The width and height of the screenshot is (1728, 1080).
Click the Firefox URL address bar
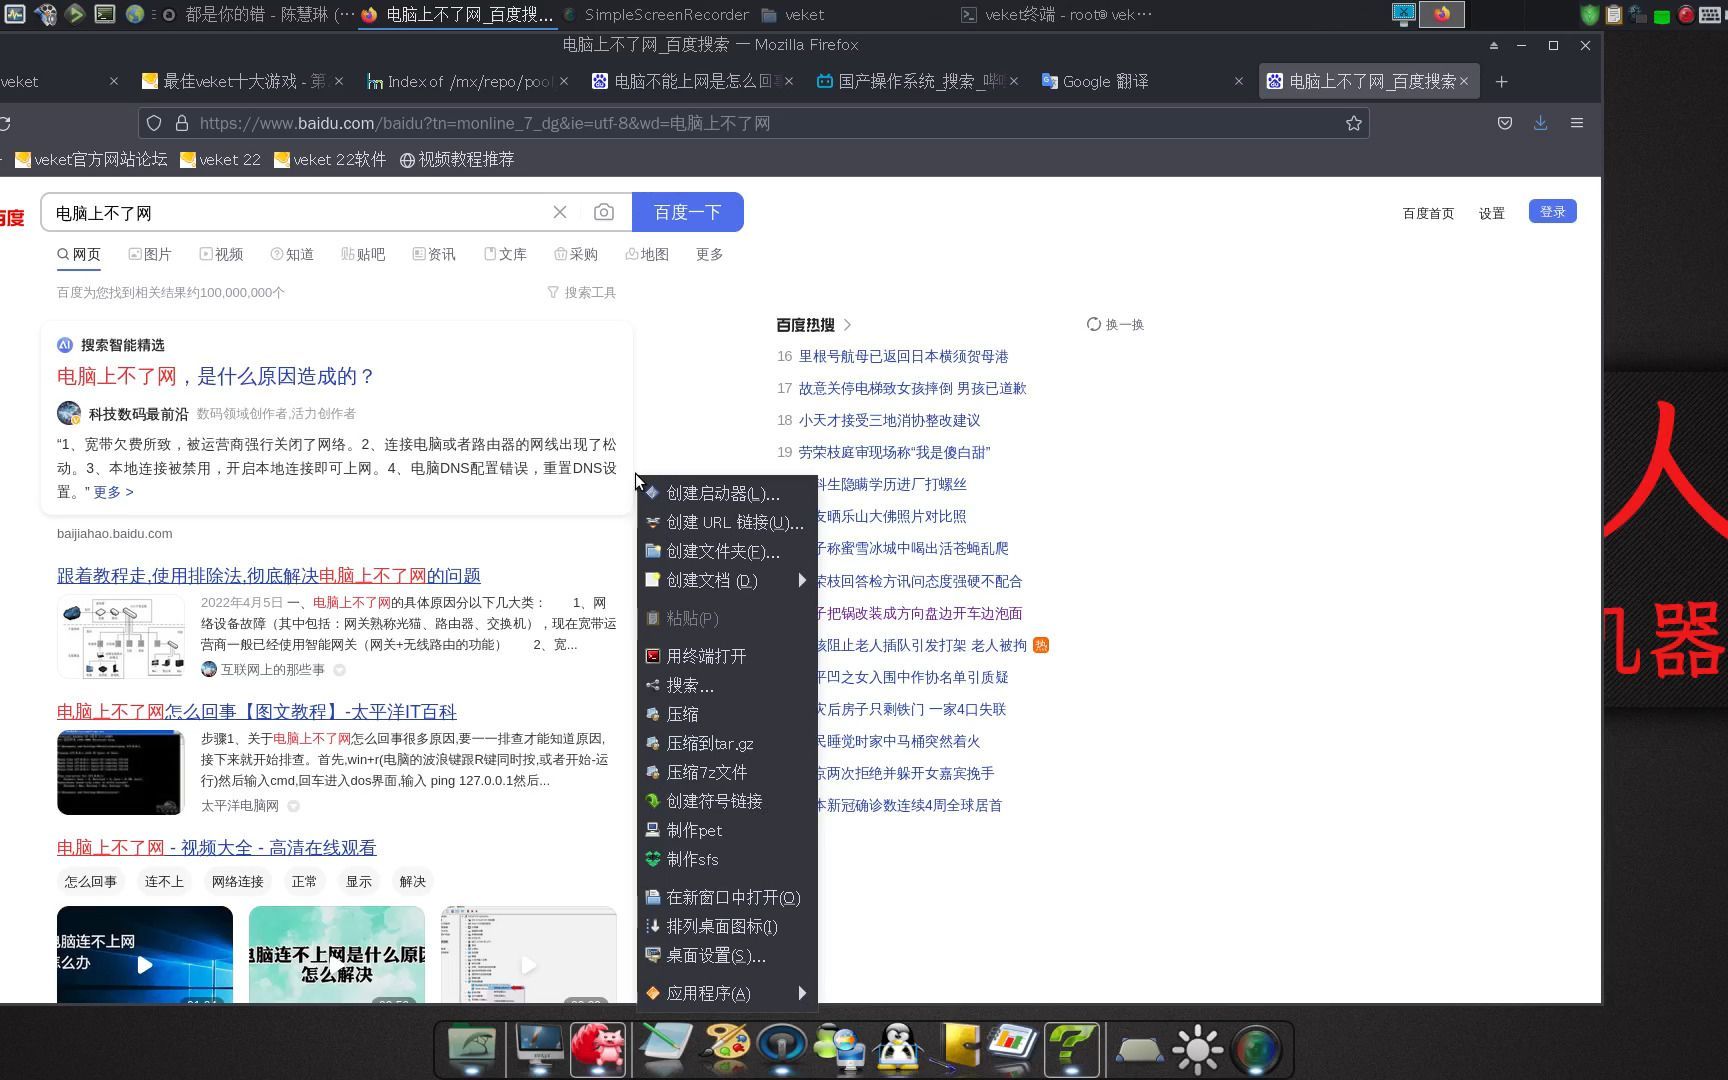[x=754, y=123]
